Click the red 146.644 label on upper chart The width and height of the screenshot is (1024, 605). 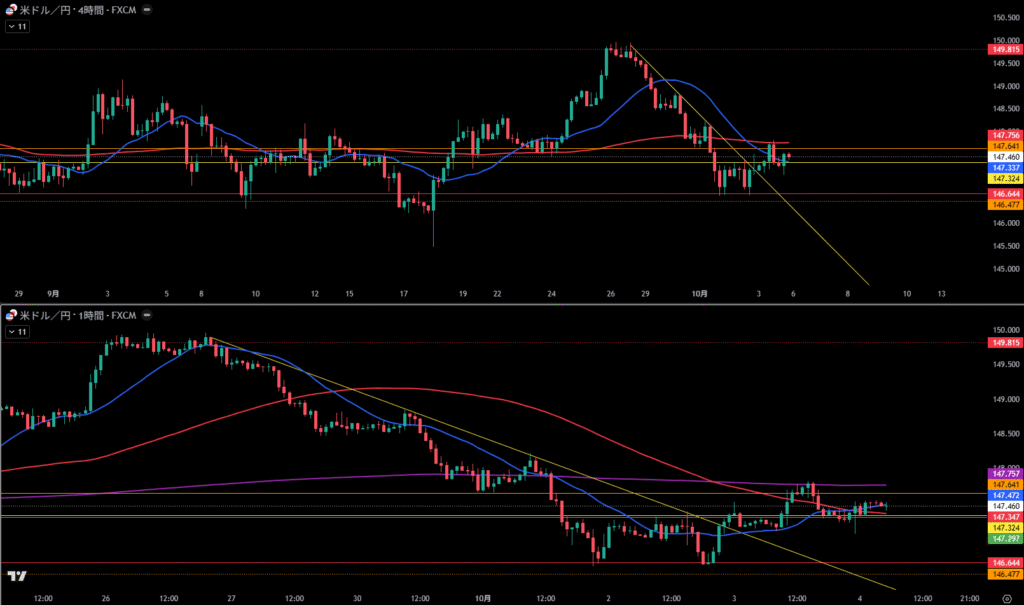[1004, 193]
